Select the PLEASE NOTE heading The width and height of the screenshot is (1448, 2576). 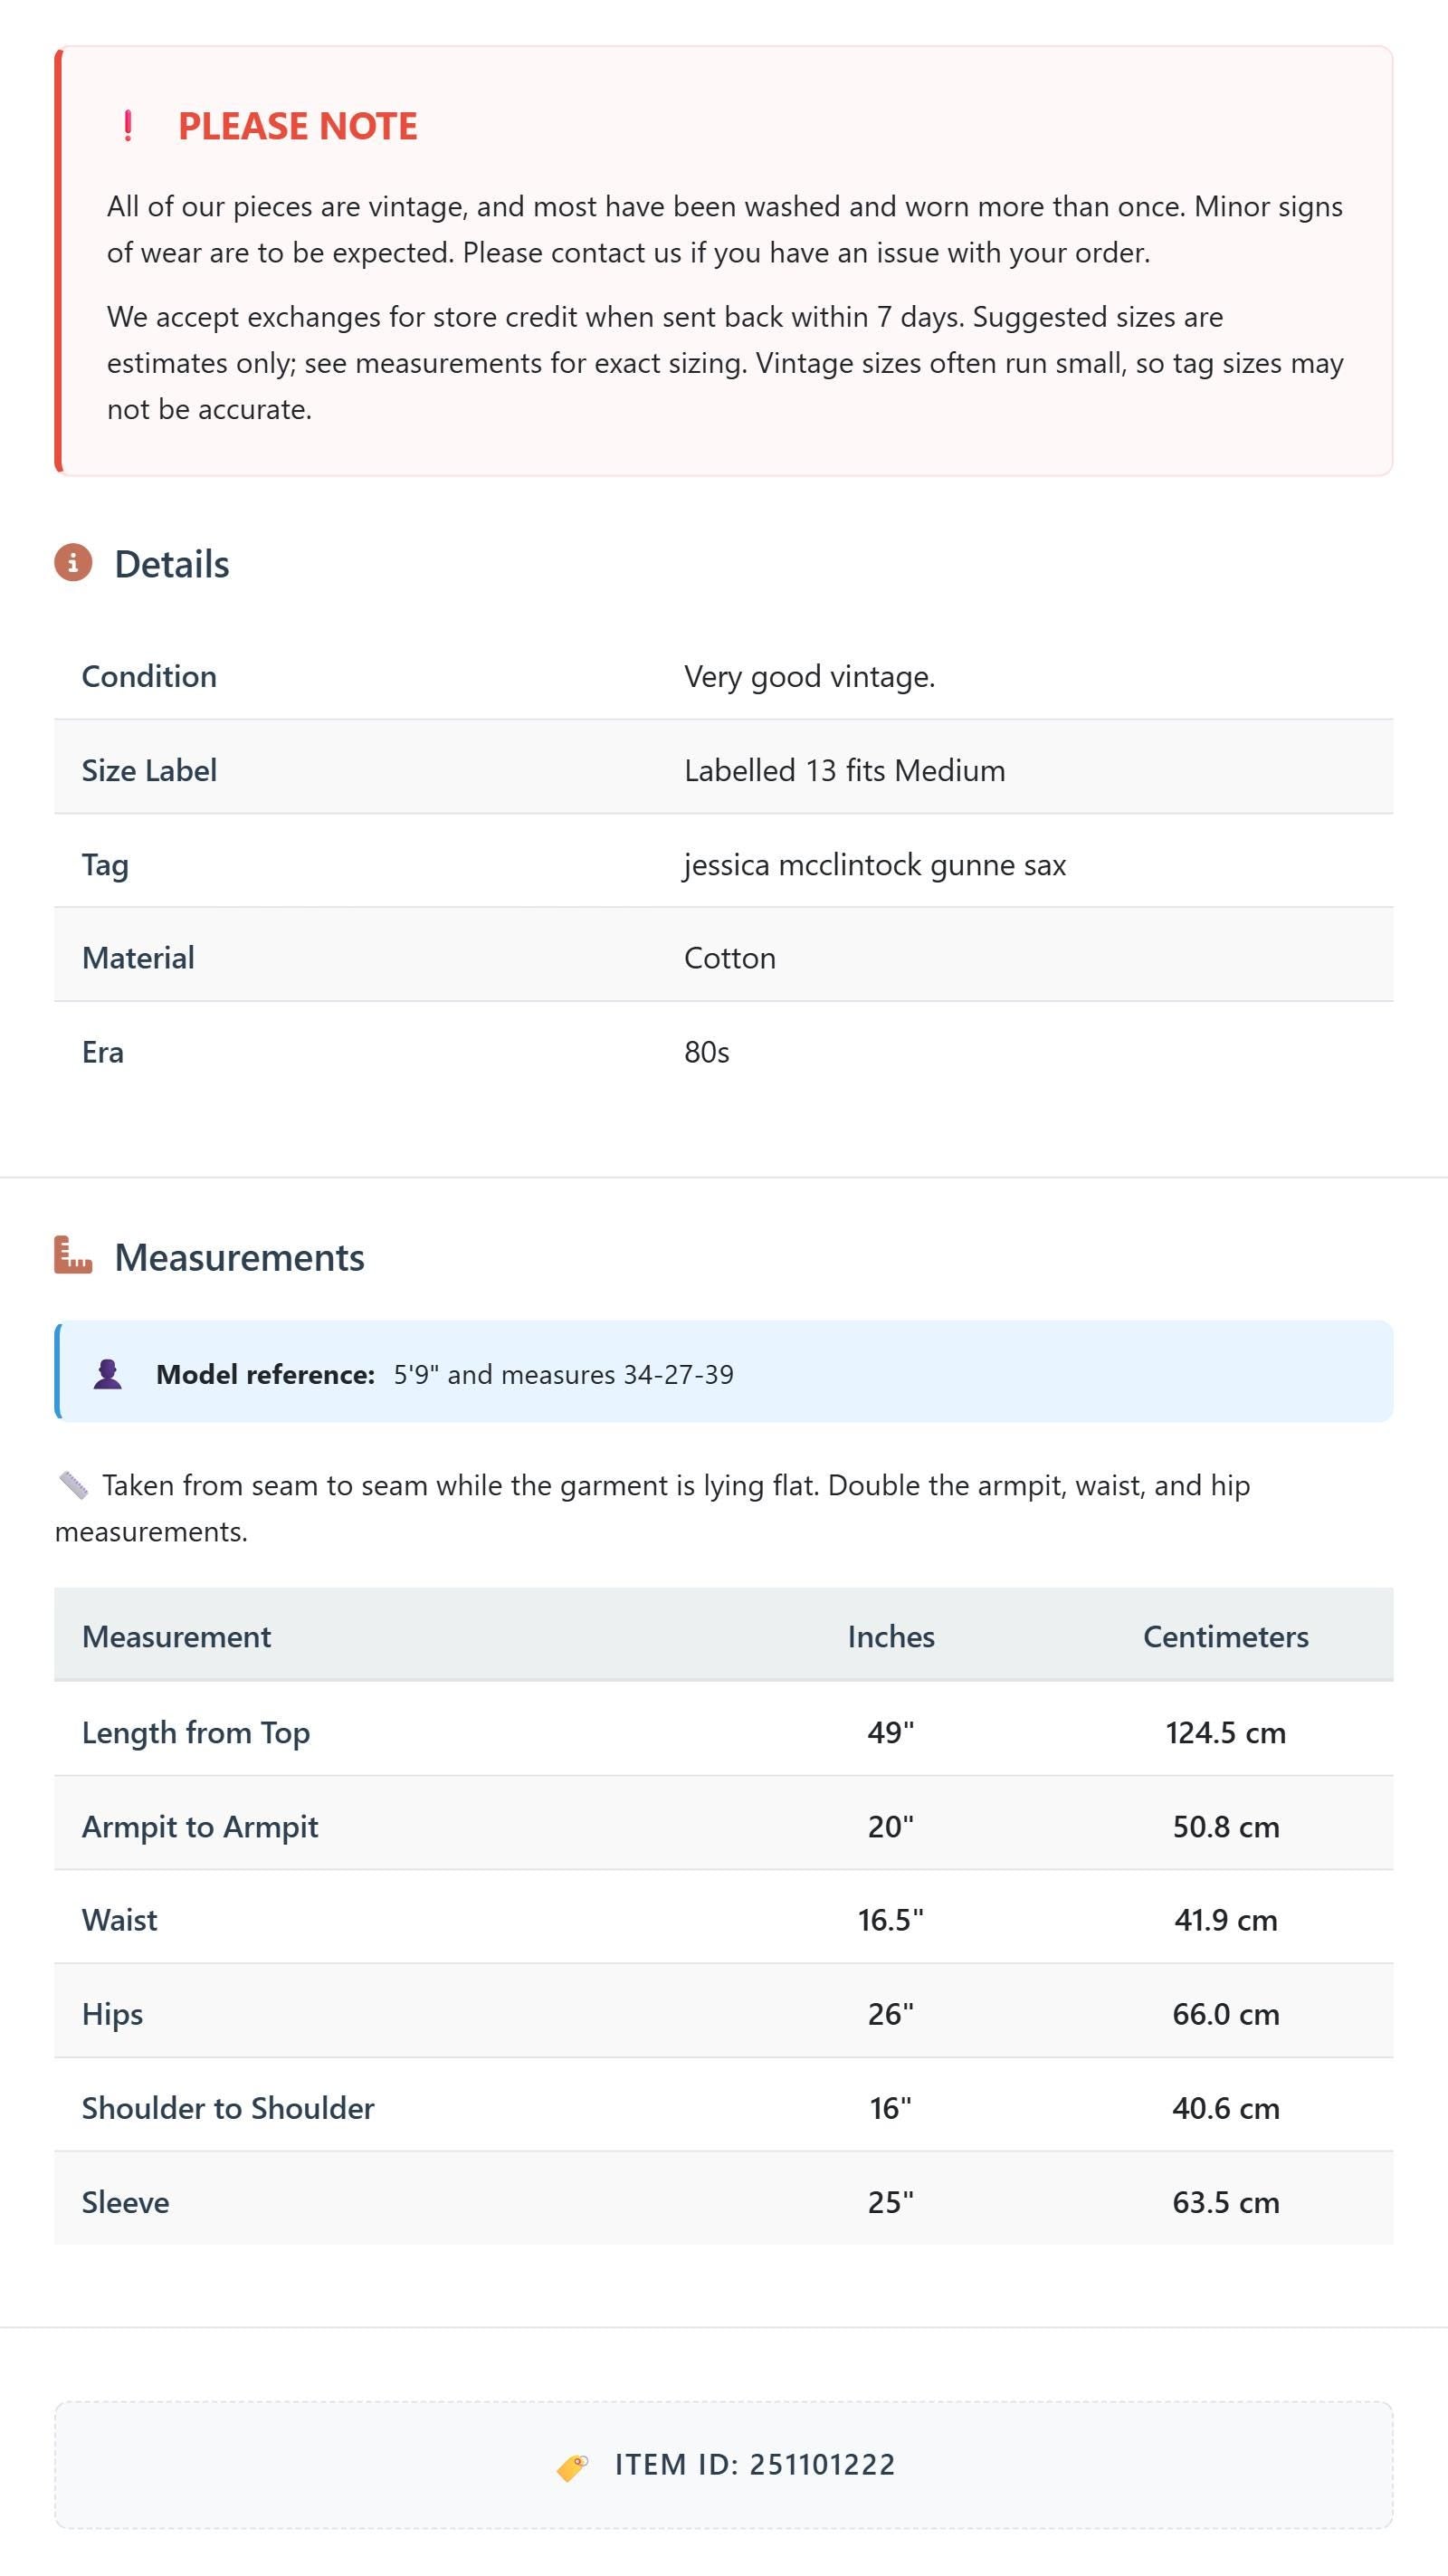[x=298, y=126]
